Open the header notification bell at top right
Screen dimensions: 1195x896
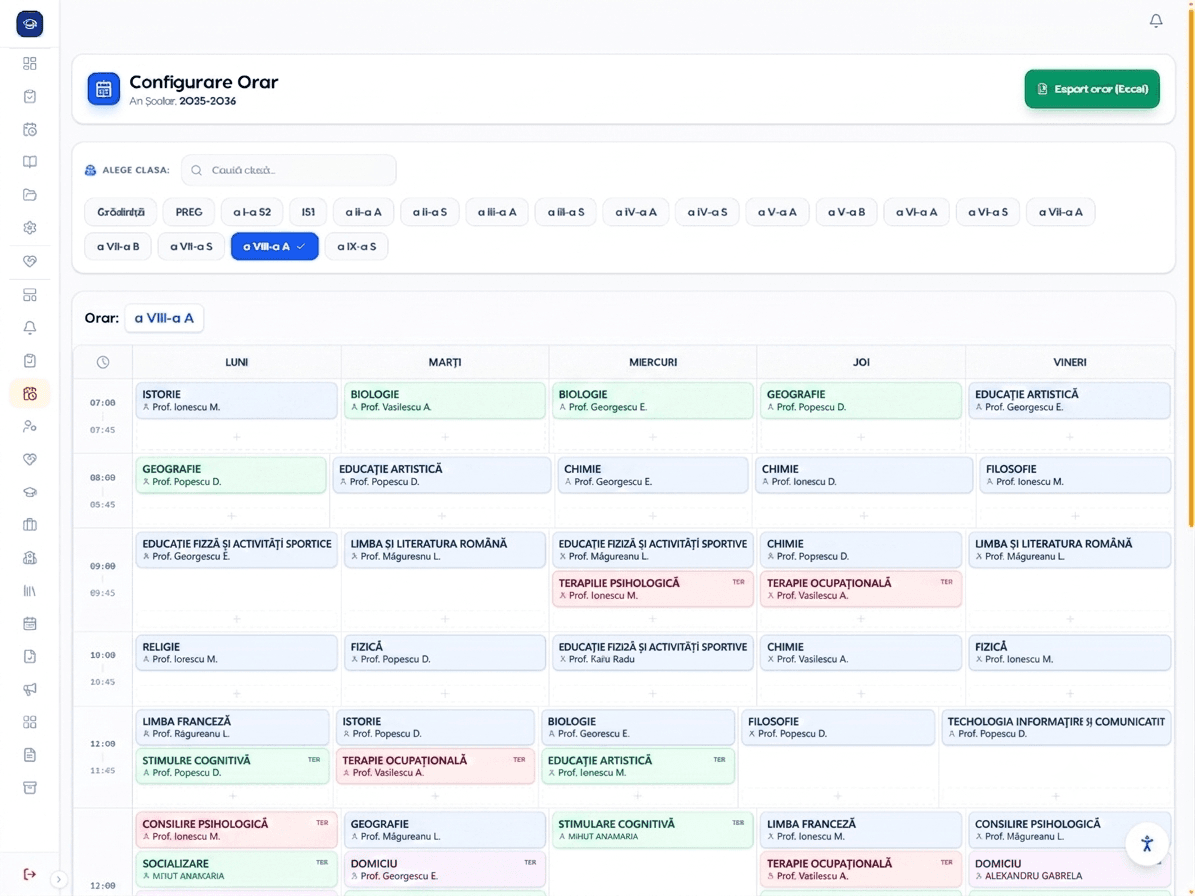click(1156, 21)
